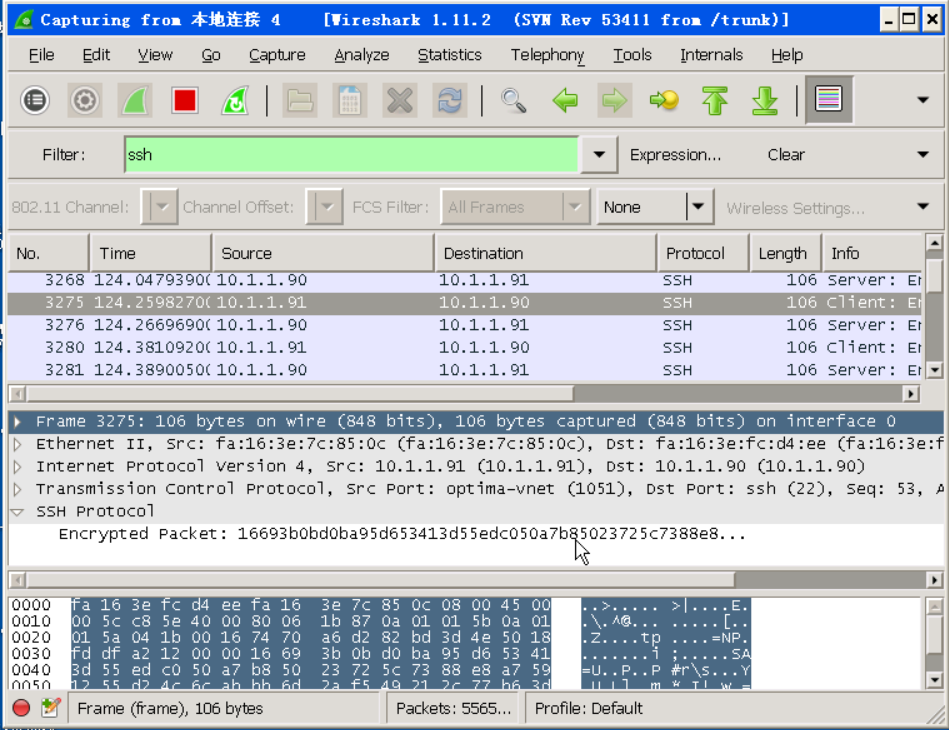
Task: Open the None decryption mode dropdown
Action: (655, 207)
